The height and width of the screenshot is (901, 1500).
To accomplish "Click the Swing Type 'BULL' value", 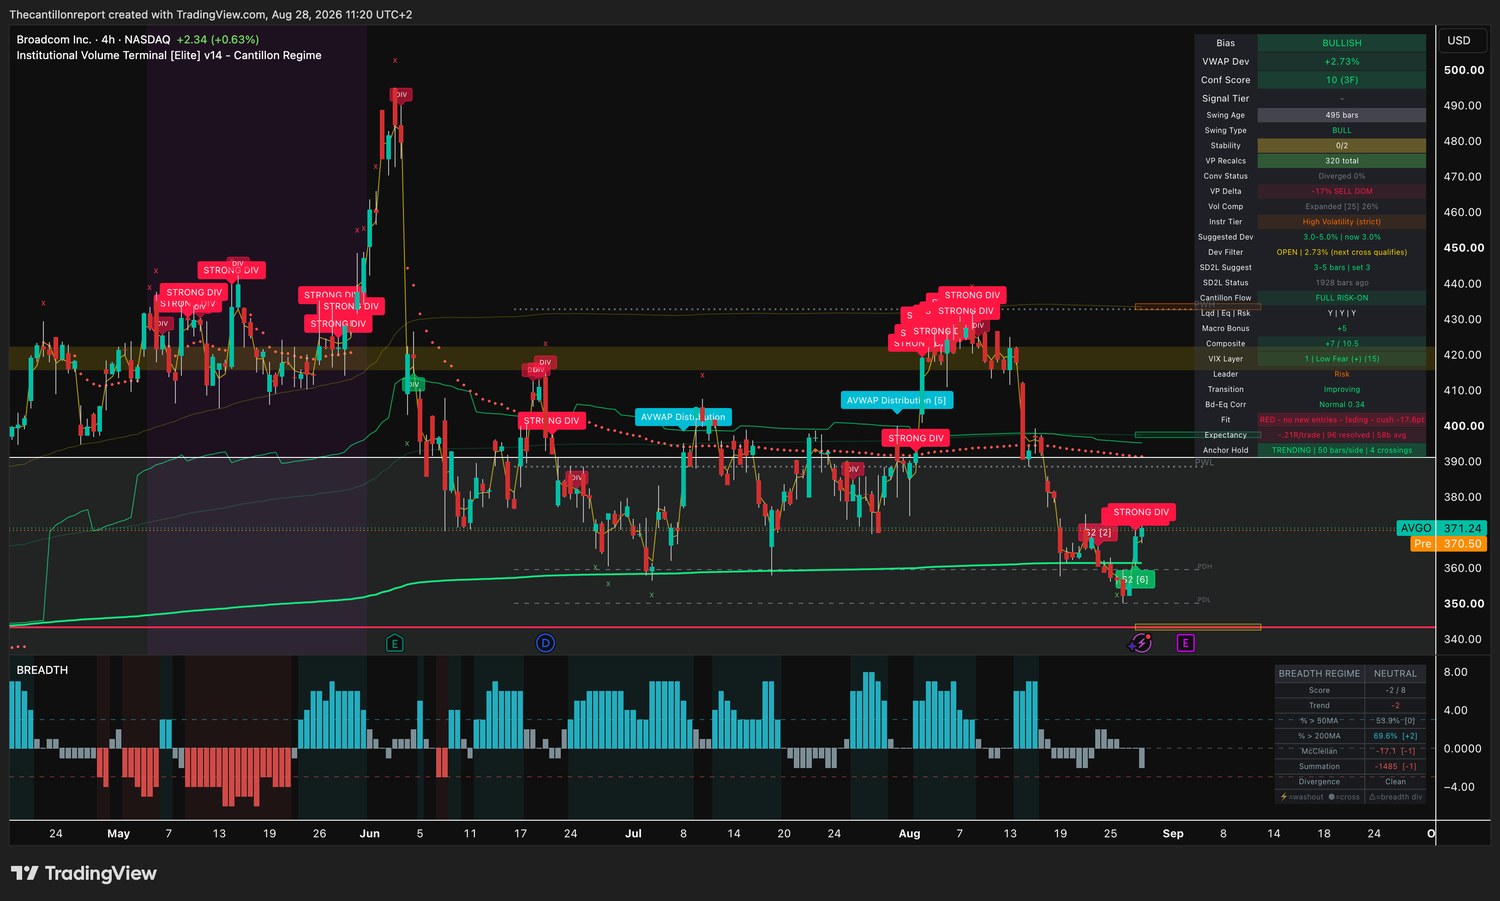I will click(1341, 130).
